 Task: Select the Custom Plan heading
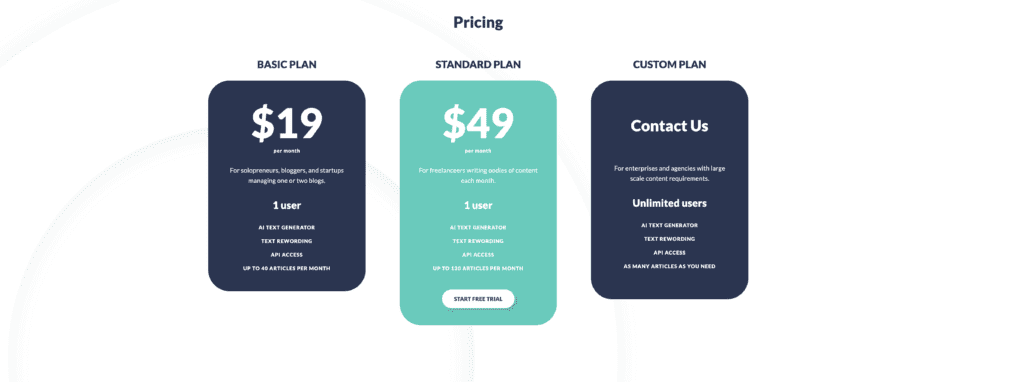[669, 65]
